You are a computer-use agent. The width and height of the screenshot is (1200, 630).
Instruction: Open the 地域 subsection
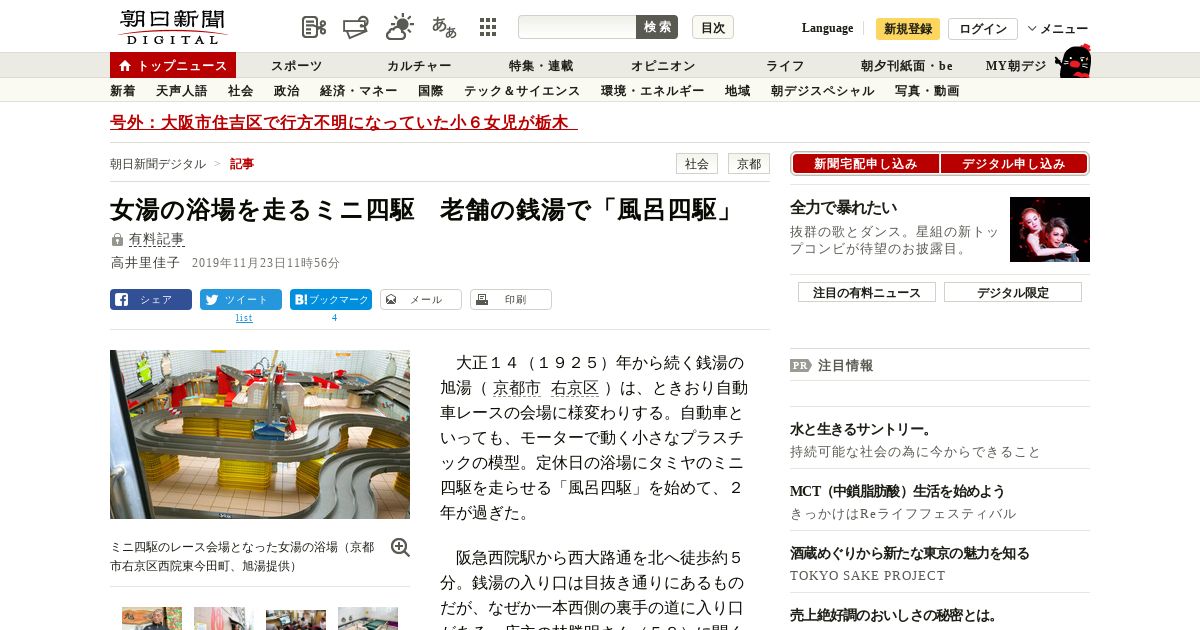[x=737, y=91]
